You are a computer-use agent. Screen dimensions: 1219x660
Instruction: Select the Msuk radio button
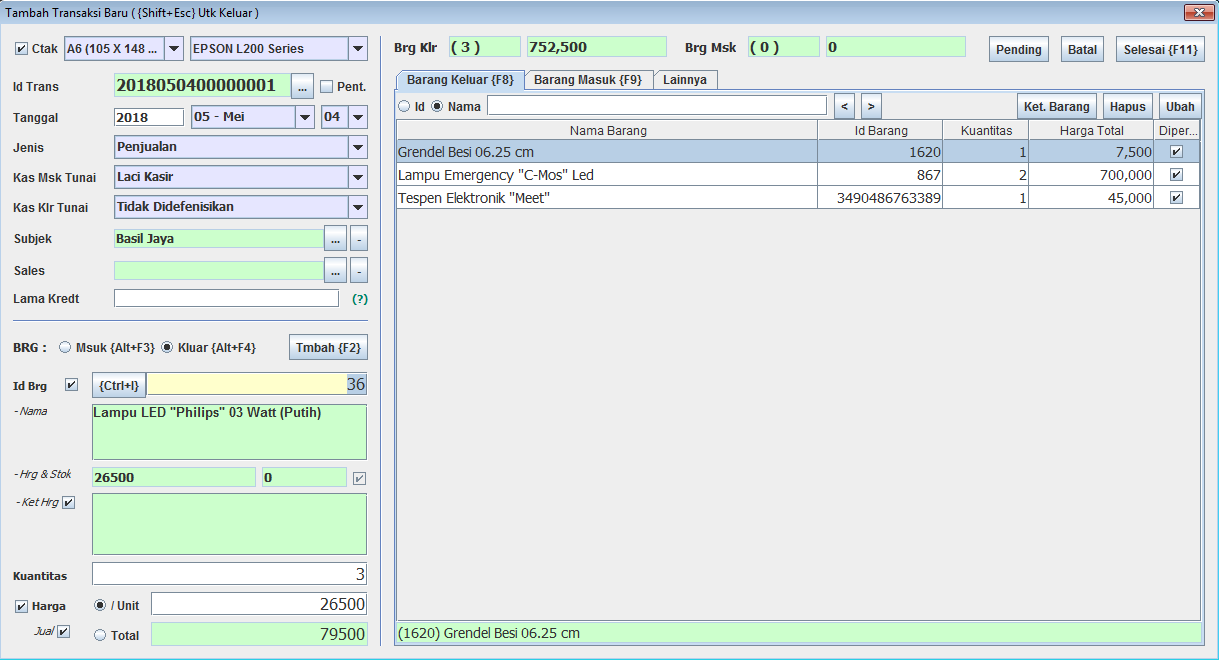[x=66, y=348]
